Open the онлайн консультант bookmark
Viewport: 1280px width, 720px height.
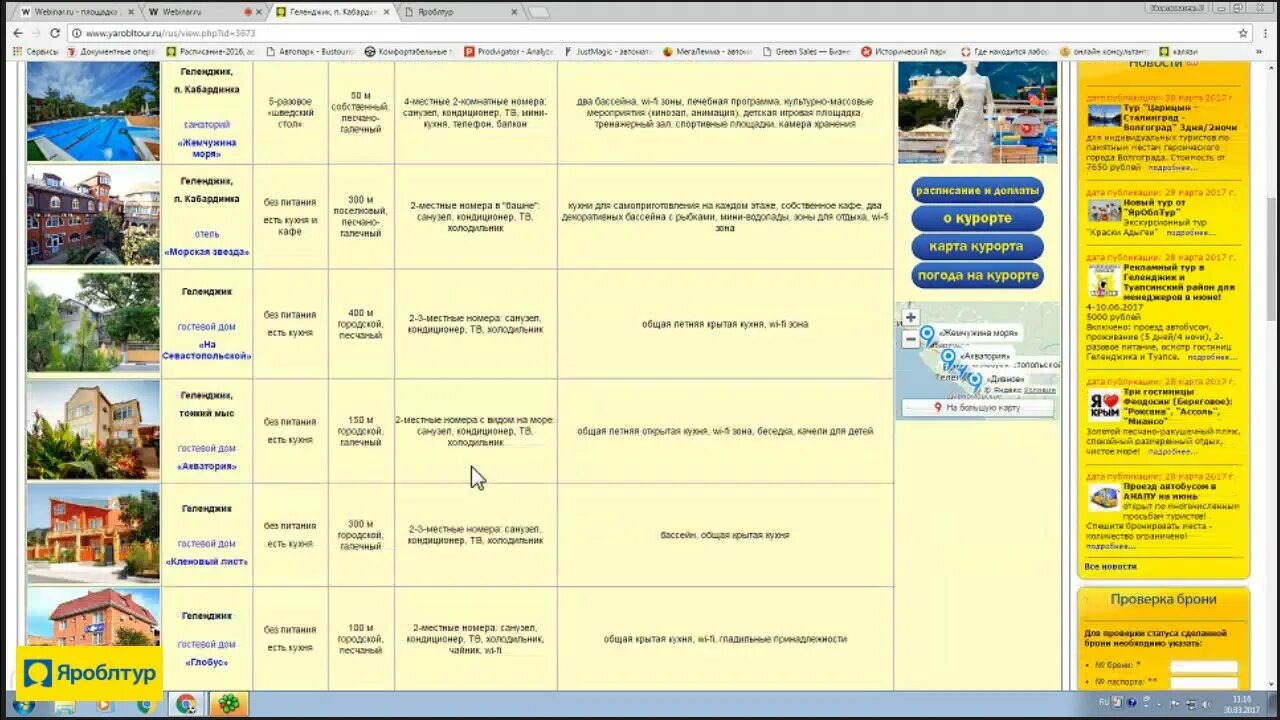[x=1104, y=51]
